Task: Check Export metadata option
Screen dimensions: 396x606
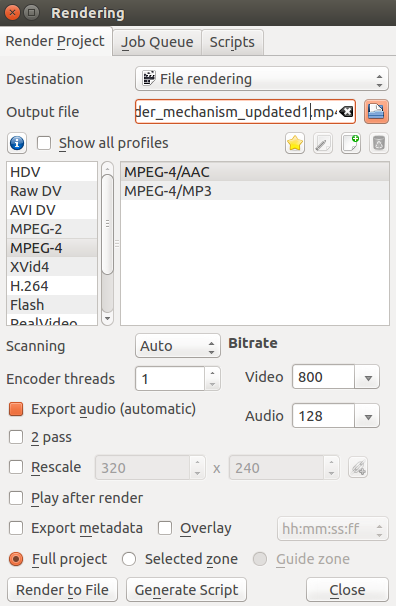Action: [16, 528]
